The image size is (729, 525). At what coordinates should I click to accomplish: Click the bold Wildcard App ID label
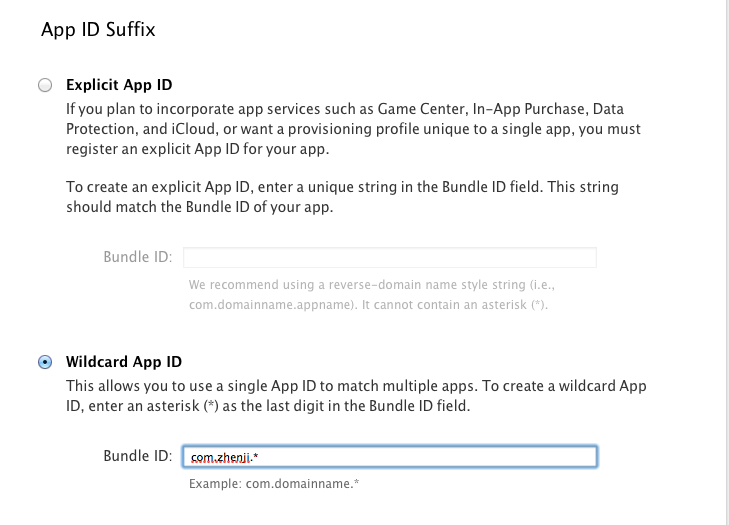point(124,362)
